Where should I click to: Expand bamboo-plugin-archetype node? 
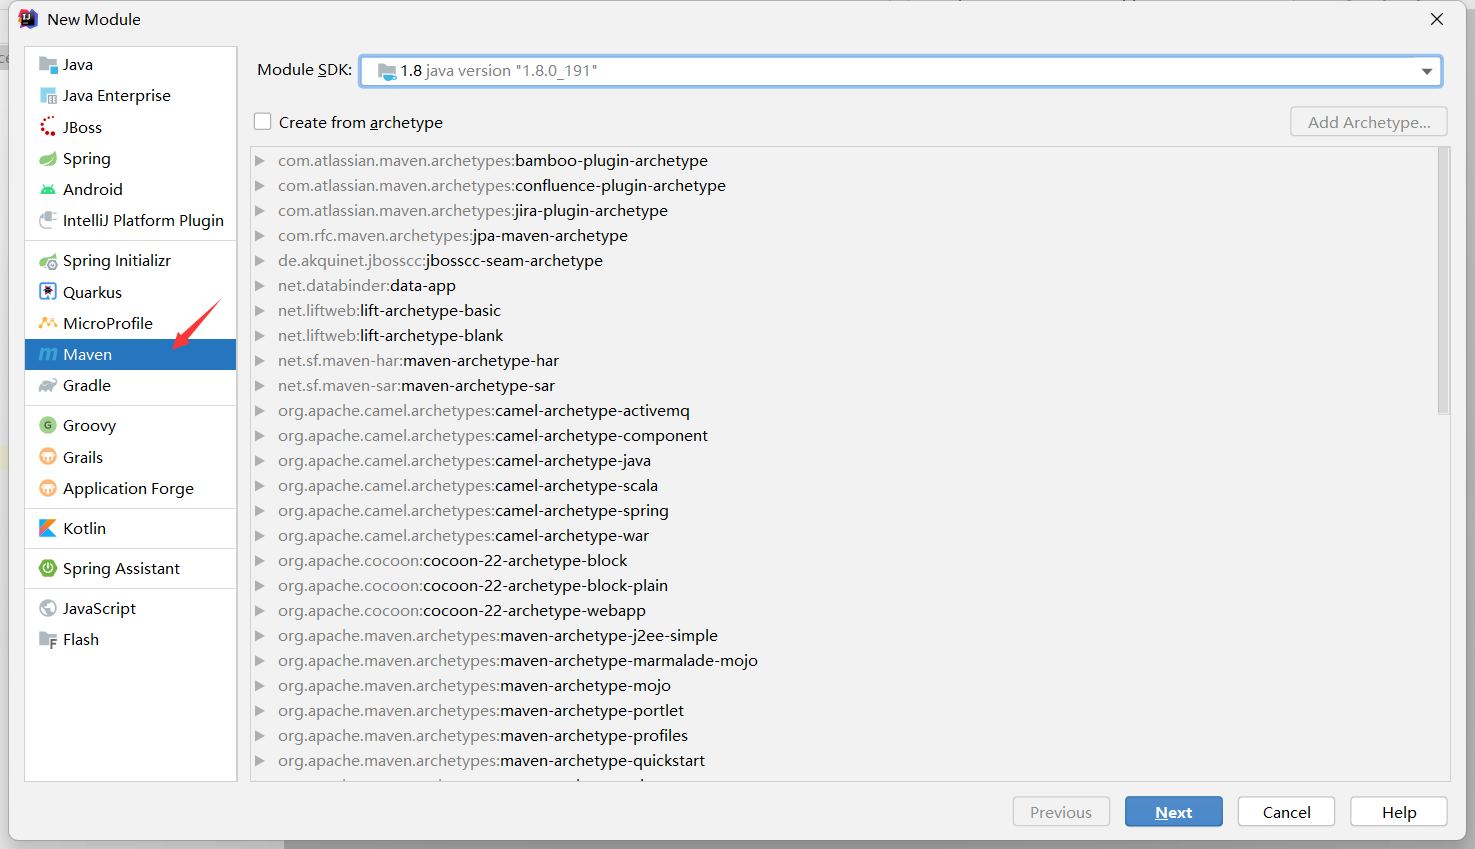click(260, 161)
